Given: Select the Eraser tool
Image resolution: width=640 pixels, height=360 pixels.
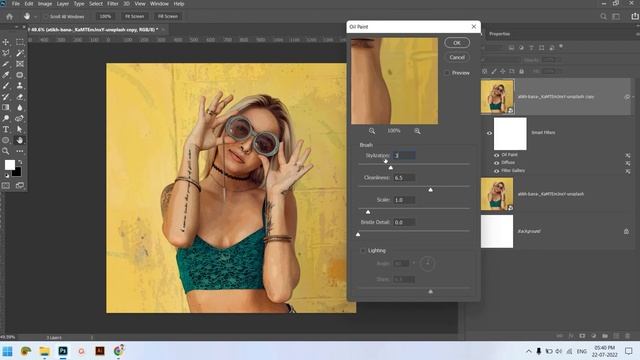Looking at the screenshot, I should pyautogui.click(x=20, y=97).
